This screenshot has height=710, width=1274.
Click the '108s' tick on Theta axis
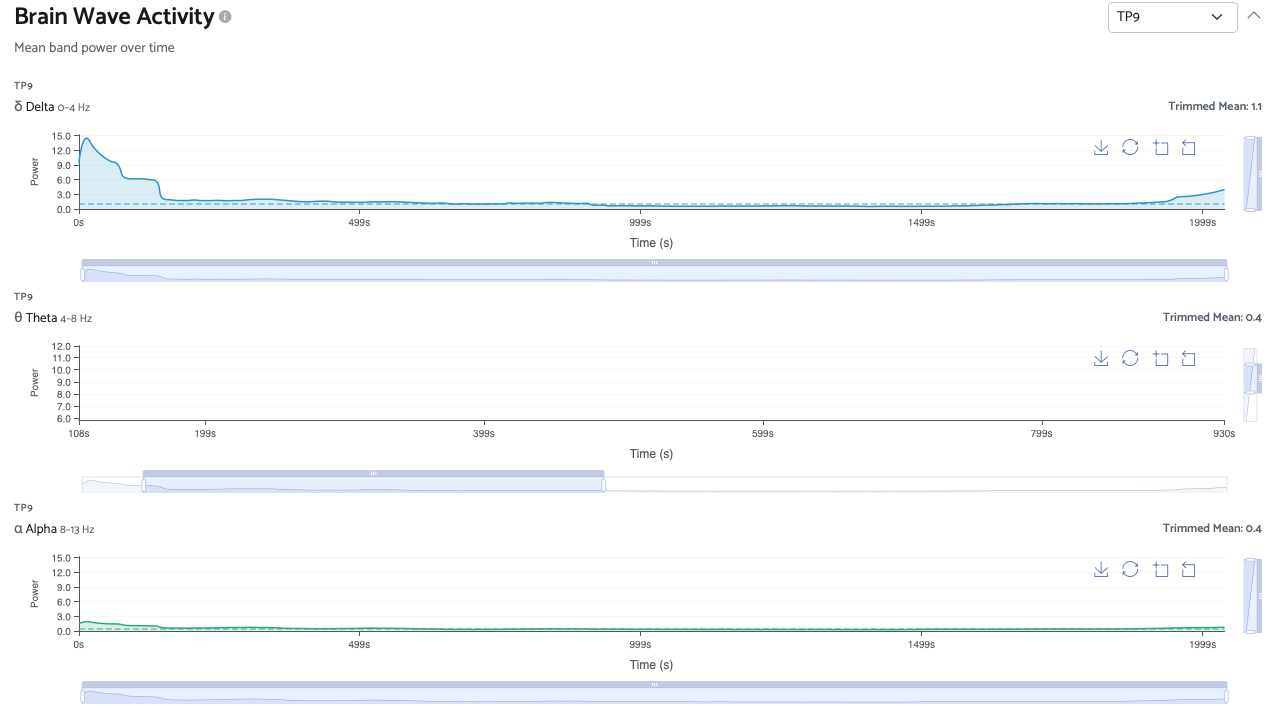click(x=79, y=434)
